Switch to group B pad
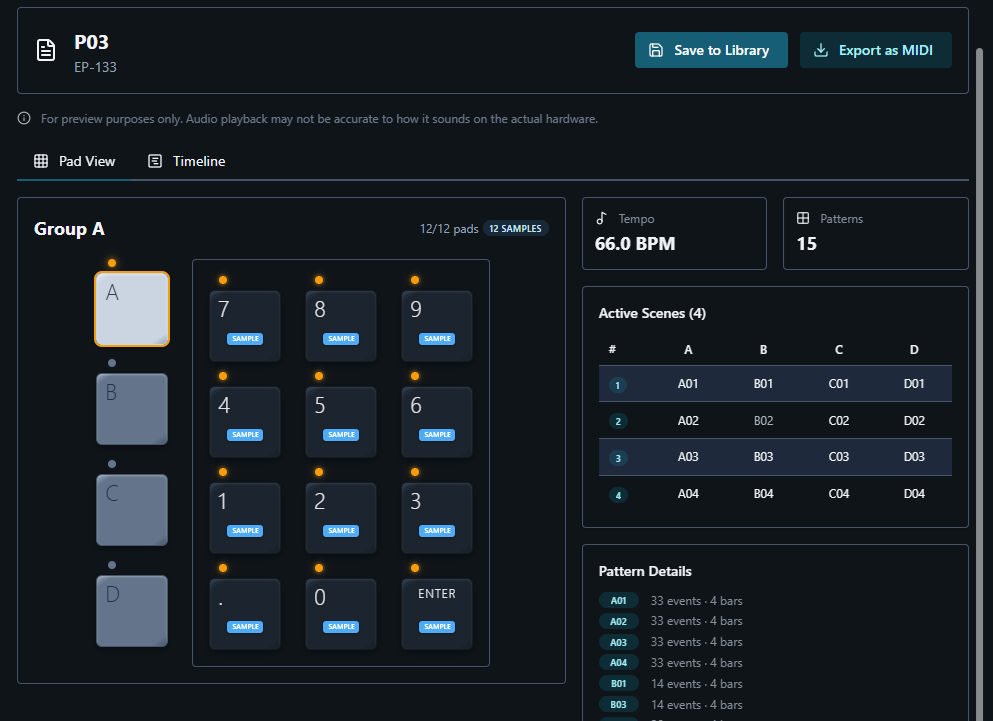Viewport: 993px width, 721px height. pos(132,409)
